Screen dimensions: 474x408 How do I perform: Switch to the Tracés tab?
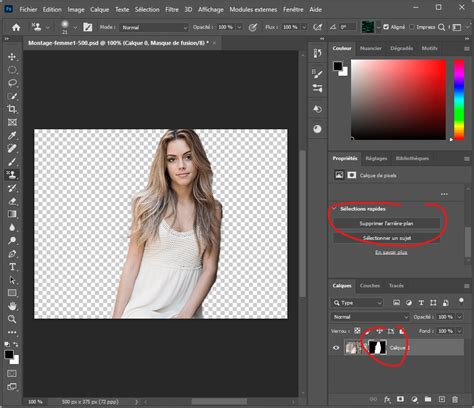click(x=396, y=285)
